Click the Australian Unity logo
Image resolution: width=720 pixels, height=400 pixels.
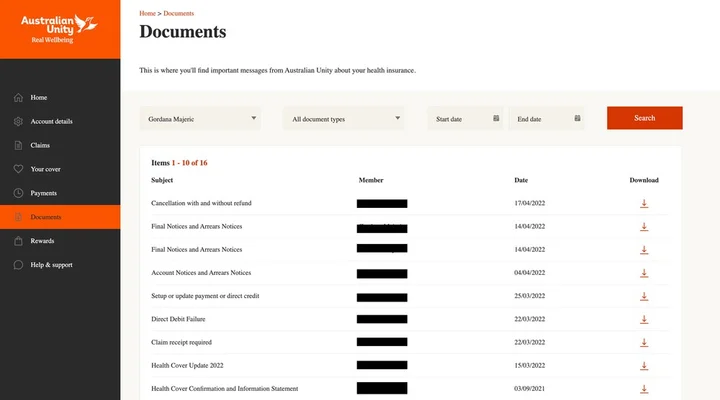pyautogui.click(x=59, y=28)
